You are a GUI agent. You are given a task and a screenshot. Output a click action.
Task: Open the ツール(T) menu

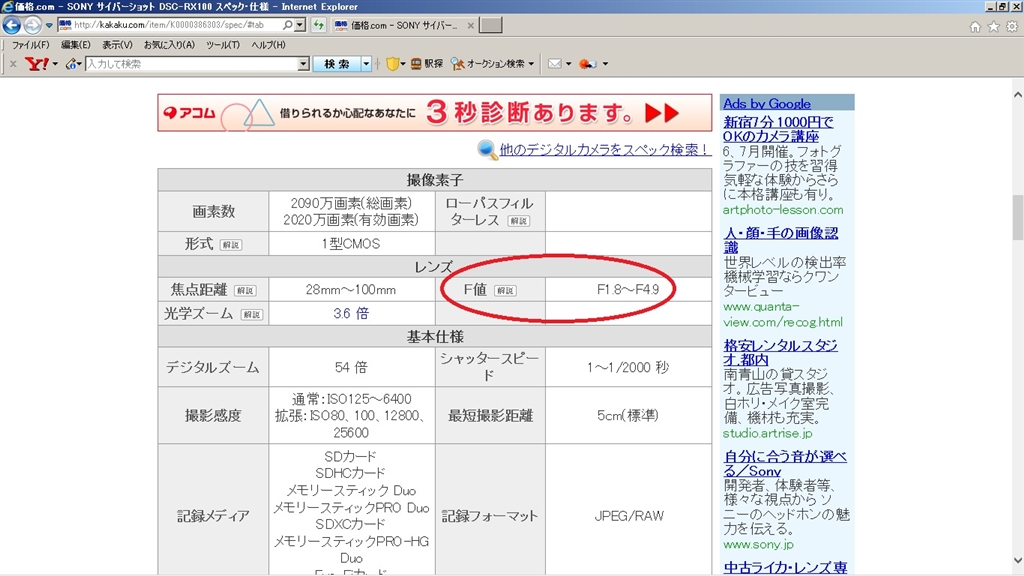(x=223, y=45)
